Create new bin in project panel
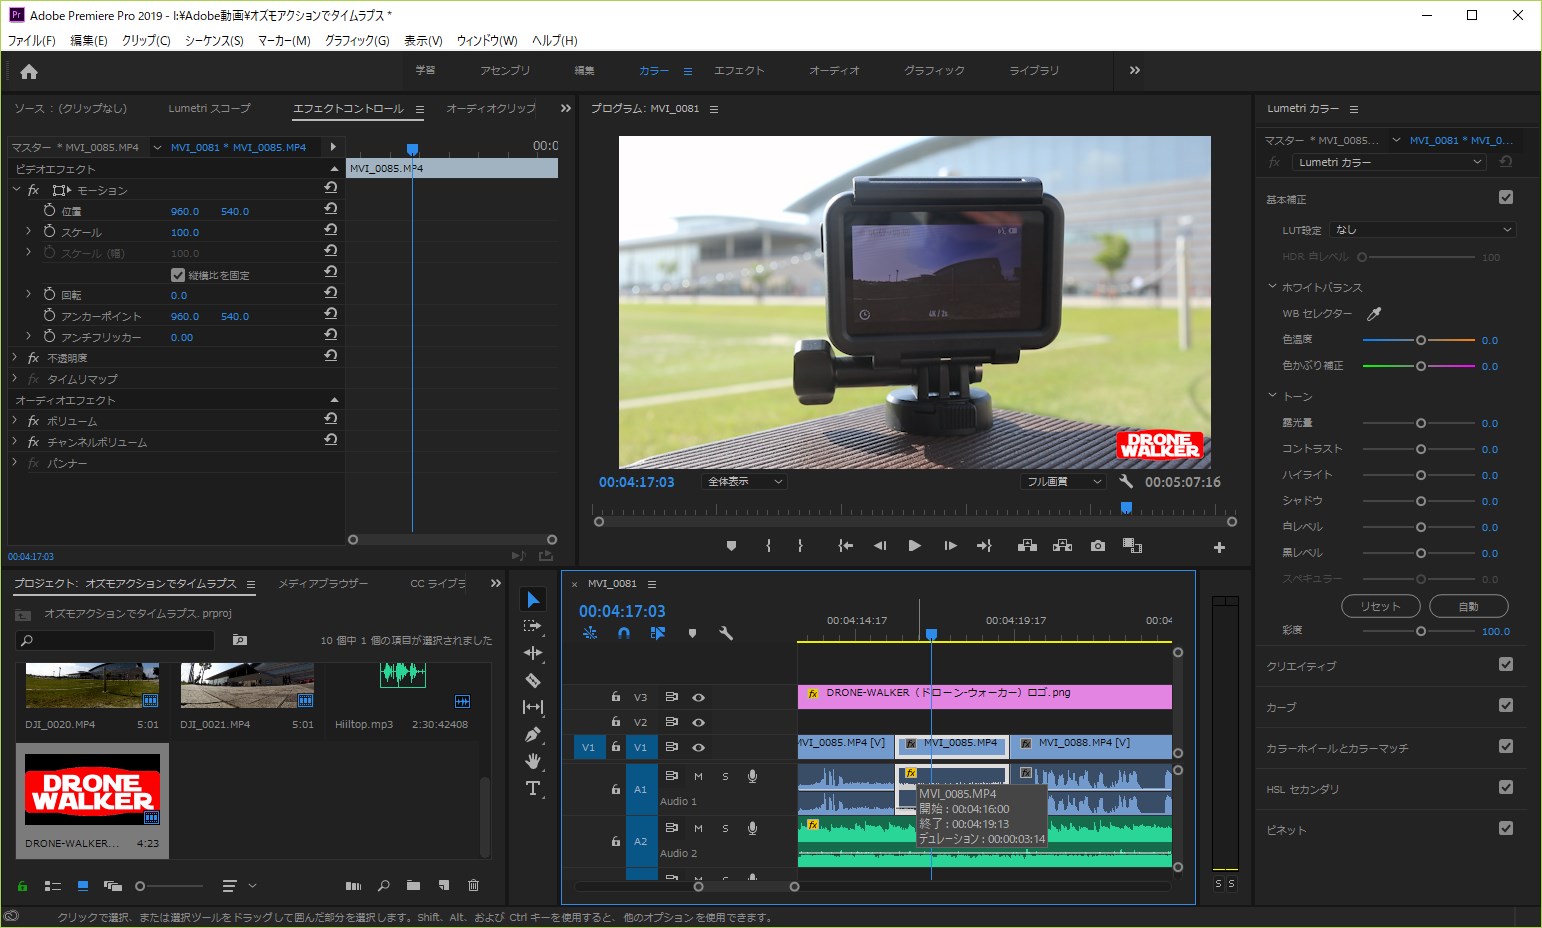1542x928 pixels. click(x=413, y=886)
